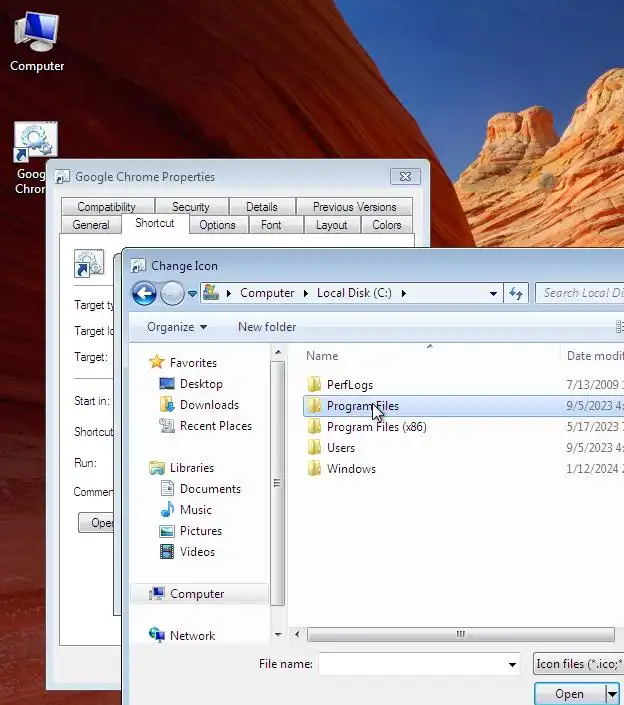Viewport: 624px width, 705px height.
Task: Click the 7/13/2009 date of PerfLogs
Action: coord(595,384)
